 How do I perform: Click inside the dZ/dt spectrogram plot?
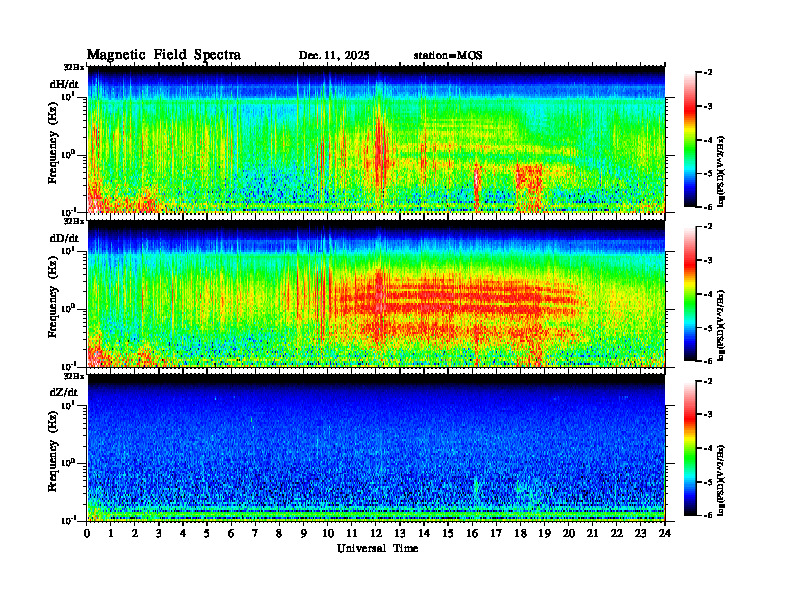(x=376, y=447)
